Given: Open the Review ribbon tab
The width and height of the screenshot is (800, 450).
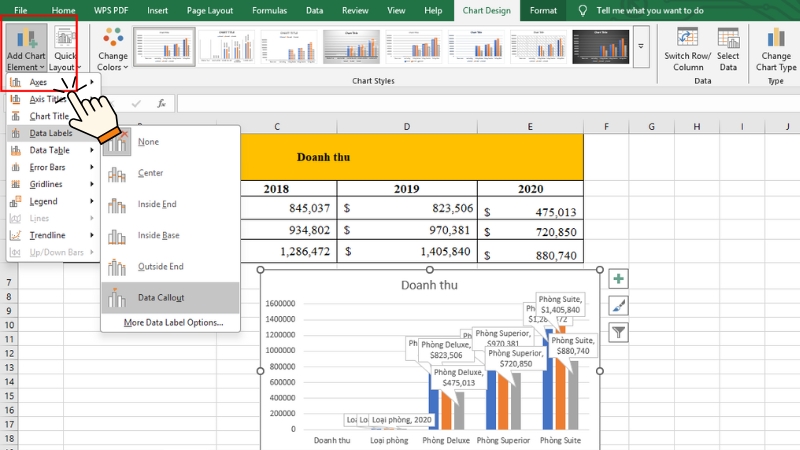Looking at the screenshot, I should tap(355, 10).
